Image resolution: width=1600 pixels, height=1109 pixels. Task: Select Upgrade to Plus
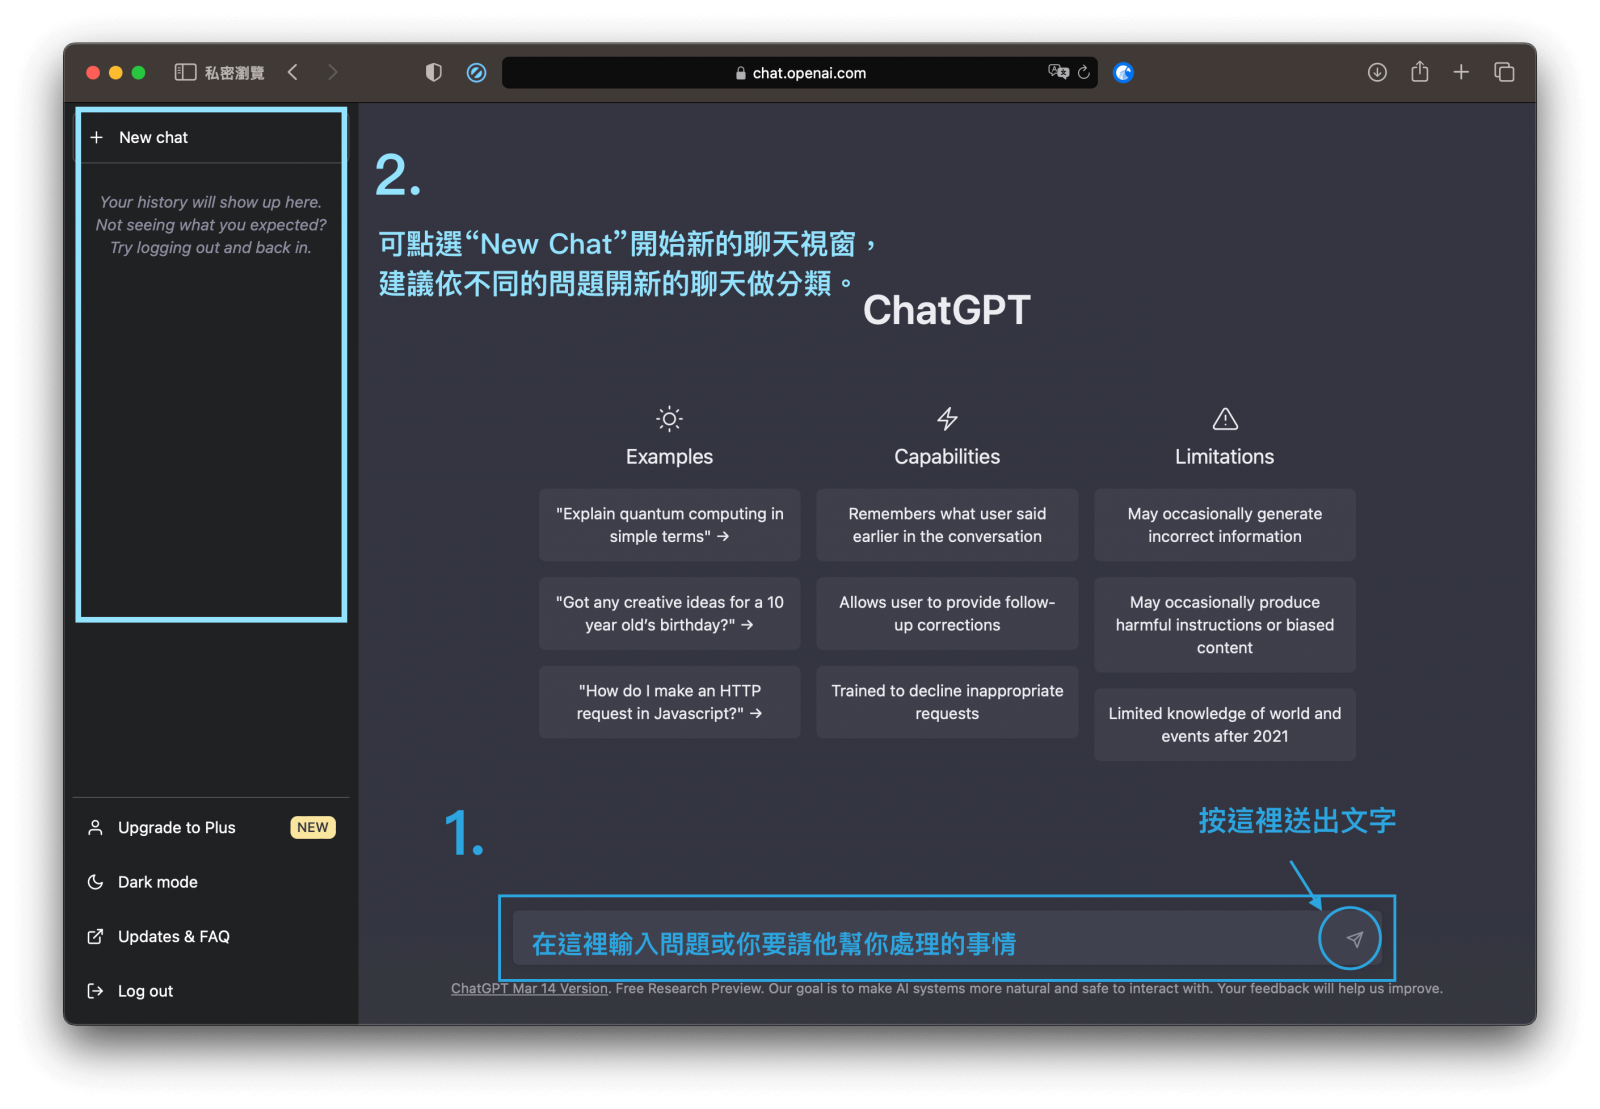(211, 827)
